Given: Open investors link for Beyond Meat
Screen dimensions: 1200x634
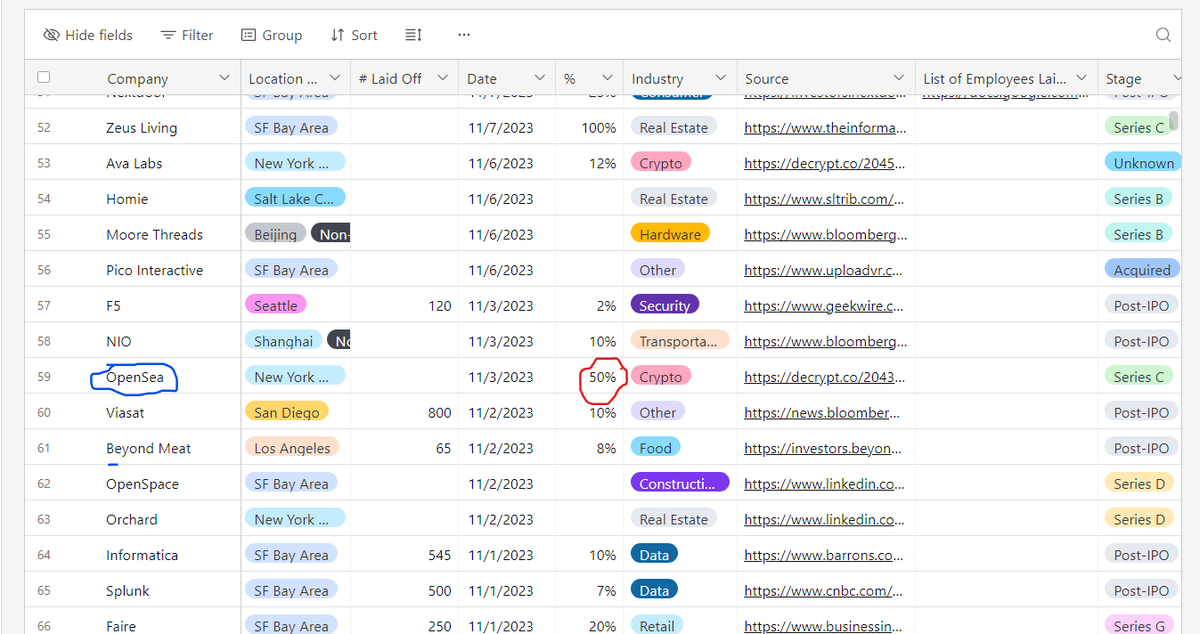Looking at the screenshot, I should point(824,448).
